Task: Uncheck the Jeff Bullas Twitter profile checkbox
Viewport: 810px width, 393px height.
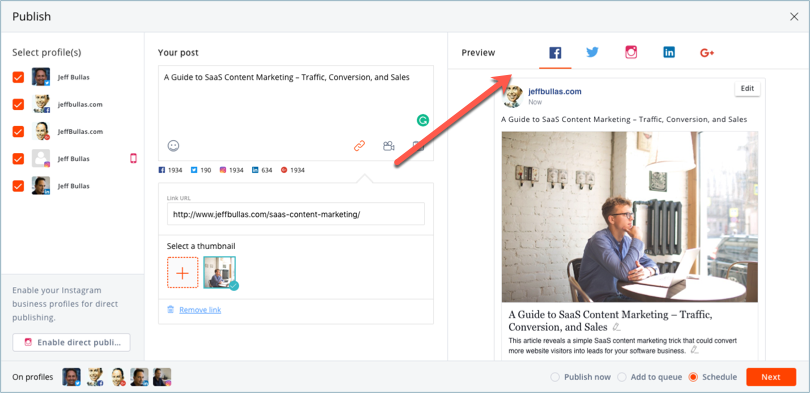Action: [x=18, y=77]
